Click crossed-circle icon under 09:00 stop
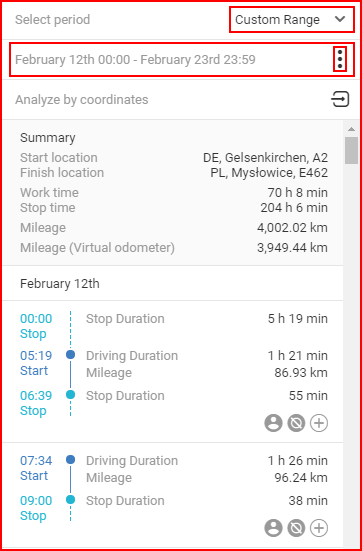 tap(296, 528)
